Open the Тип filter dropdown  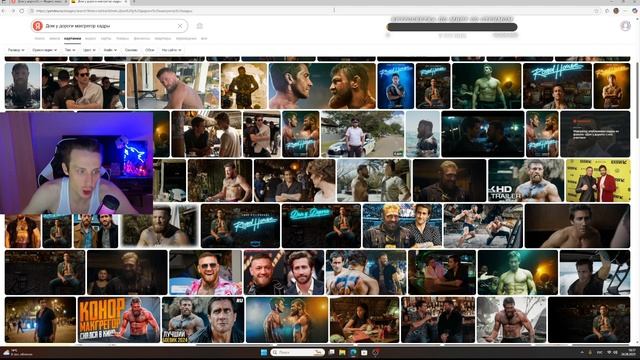click(70, 50)
